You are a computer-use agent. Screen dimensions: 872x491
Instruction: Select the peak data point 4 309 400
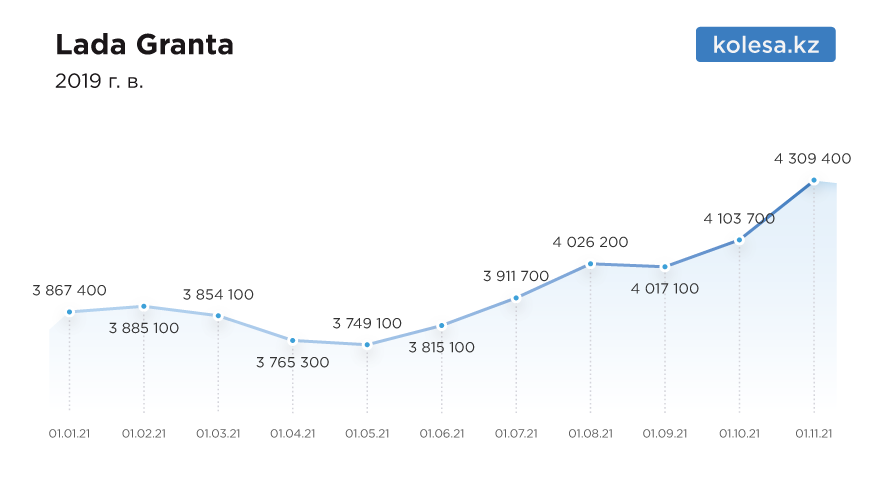pyautogui.click(x=814, y=180)
